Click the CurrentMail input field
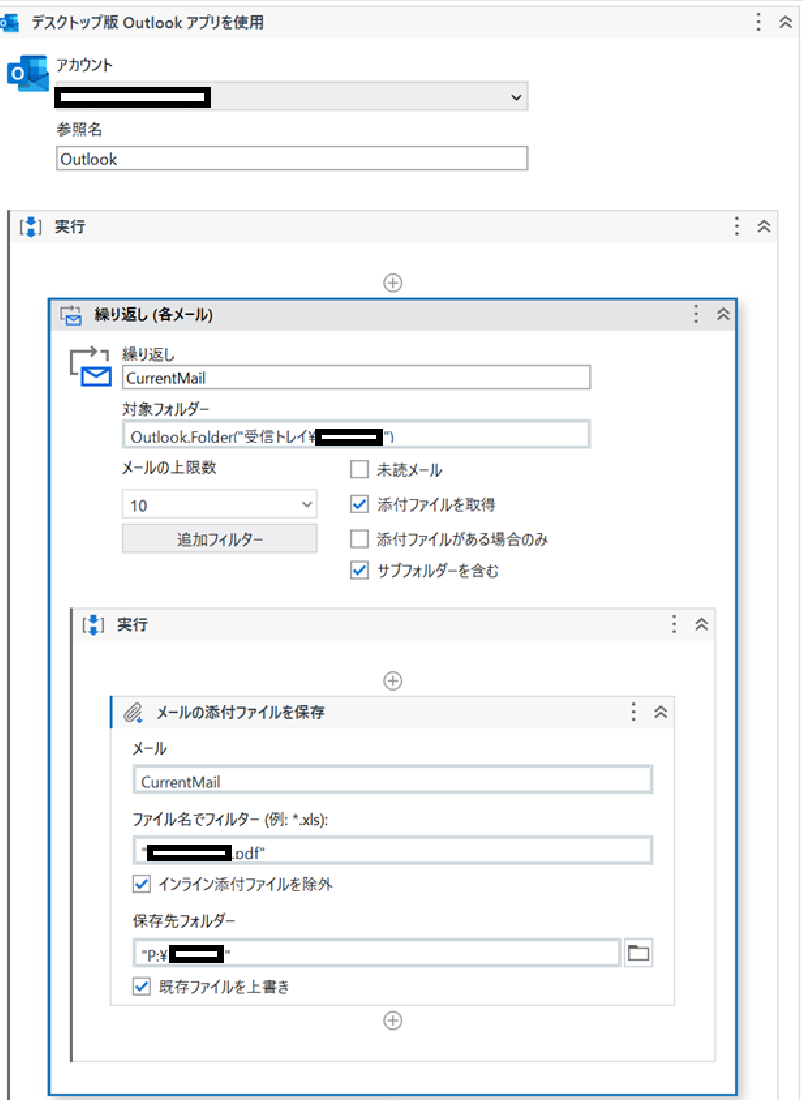The image size is (805, 1100). [355, 377]
